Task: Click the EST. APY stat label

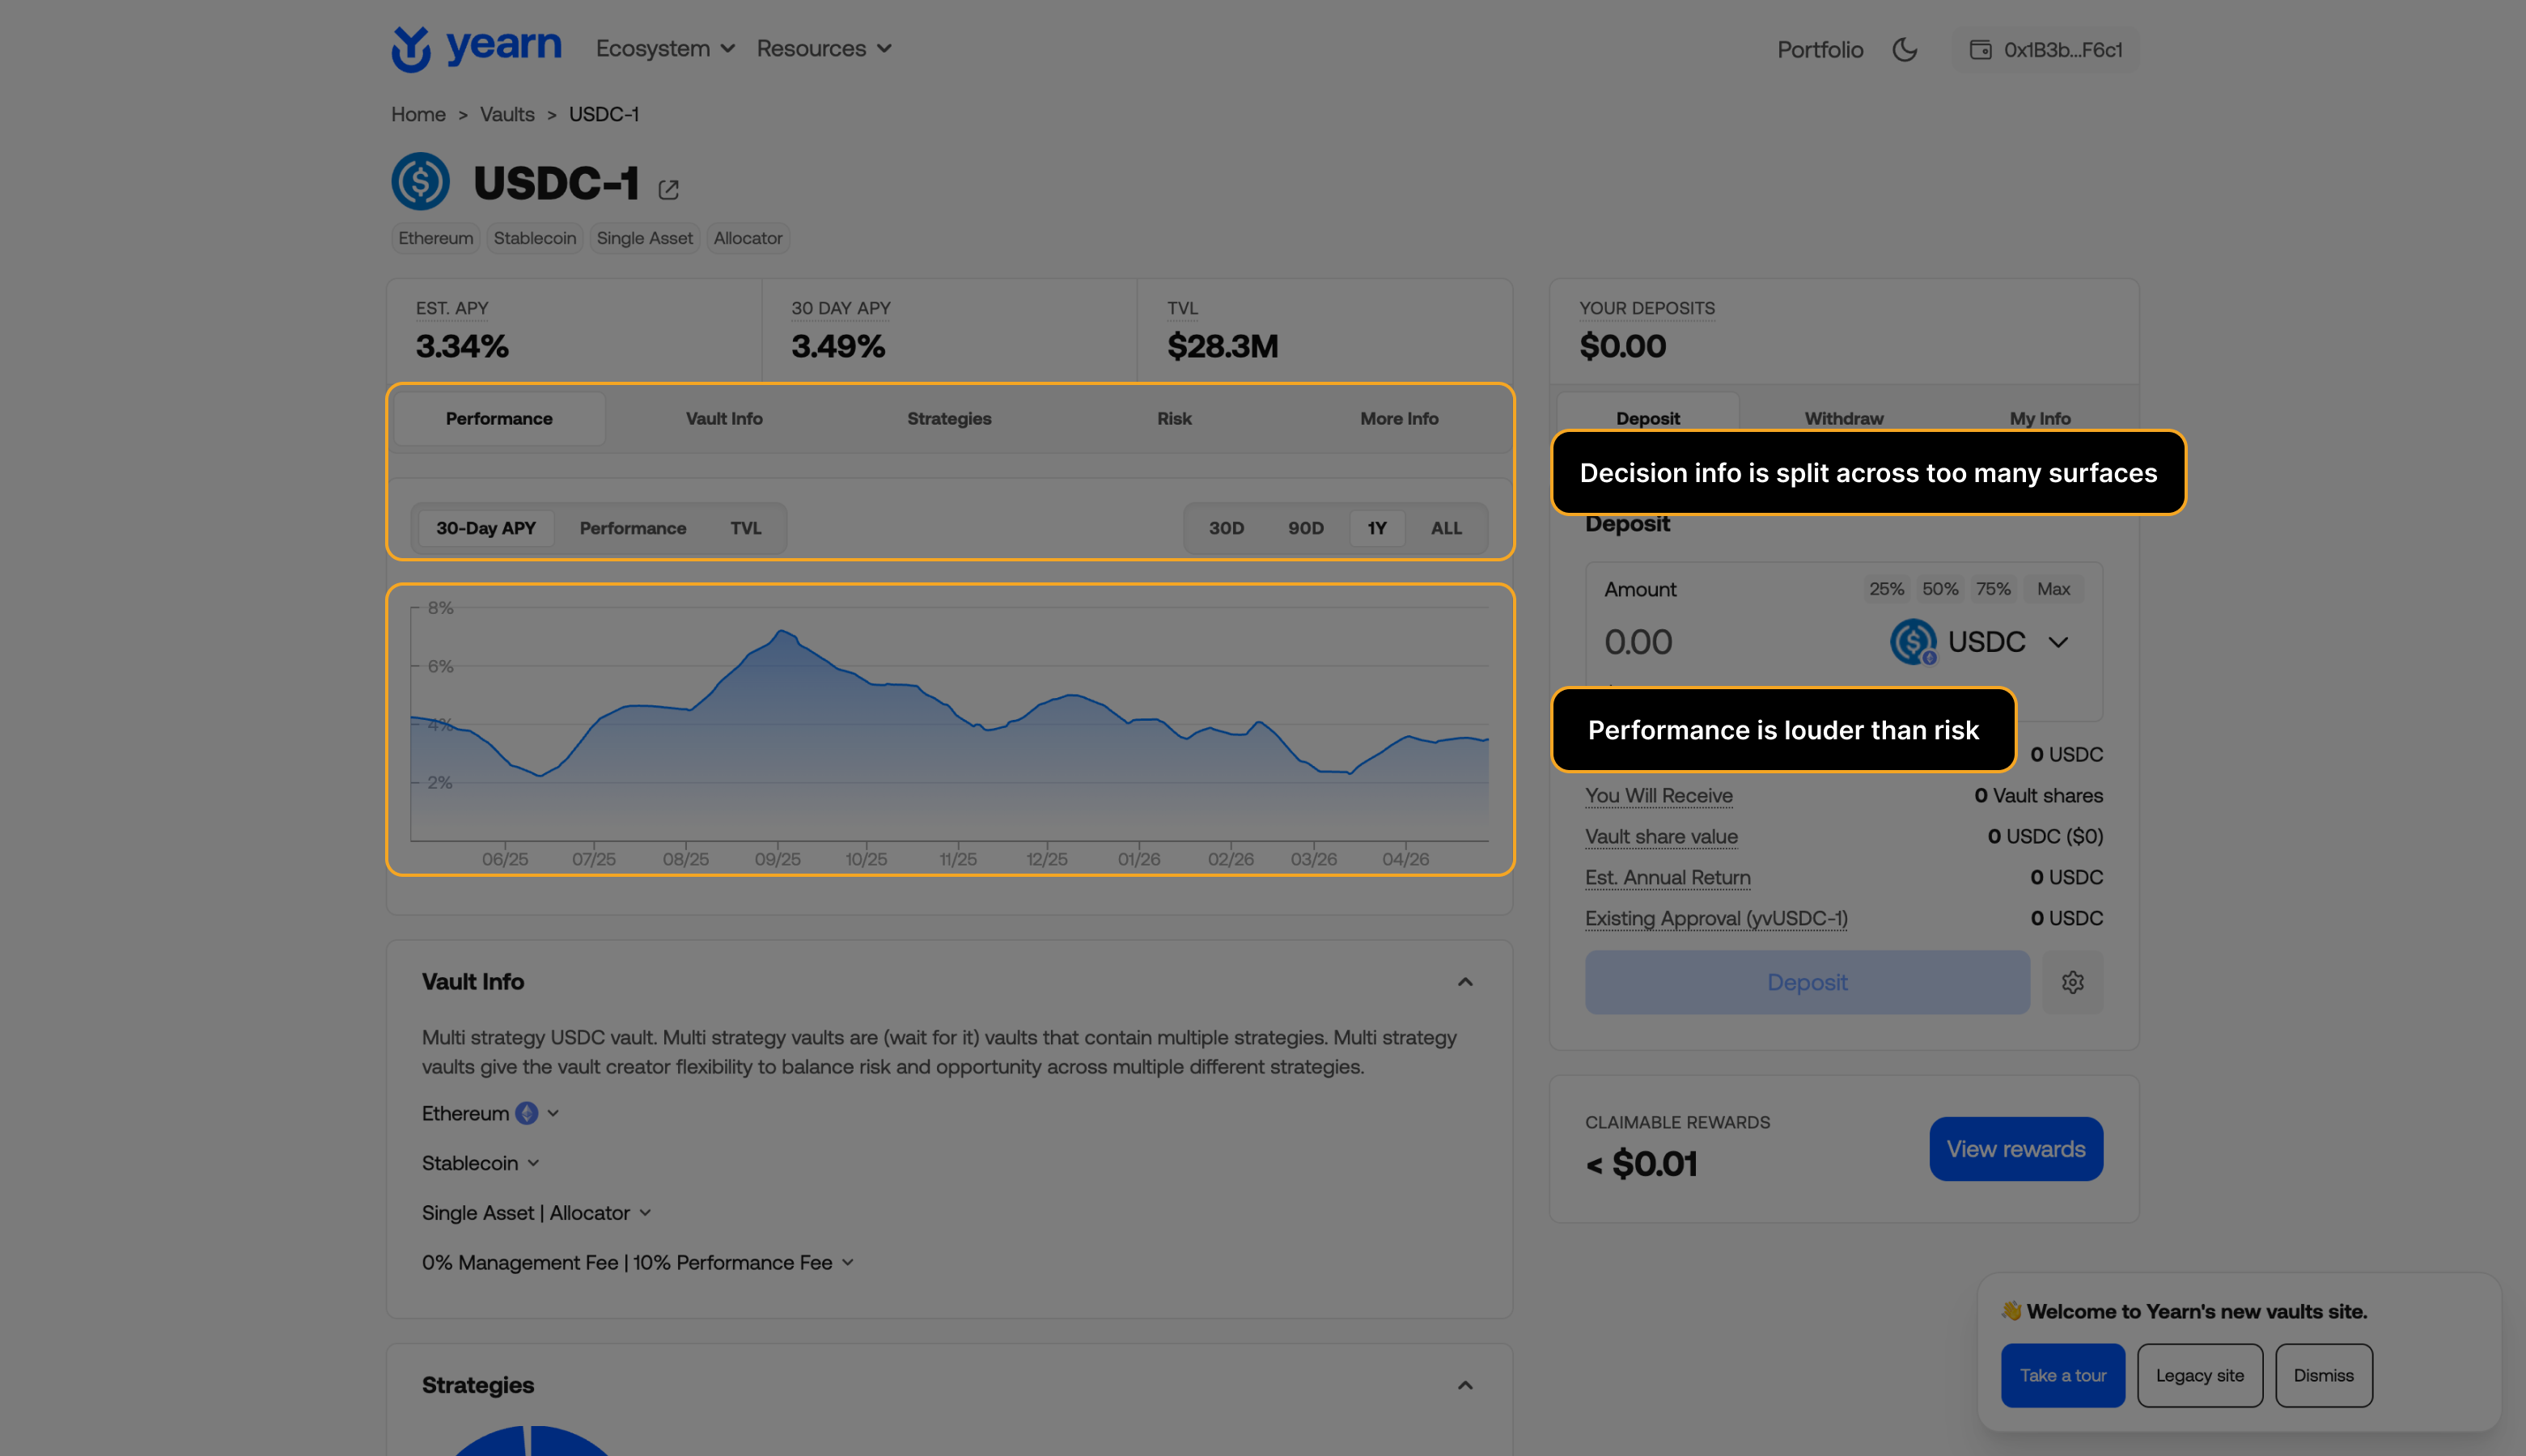Action: (x=452, y=308)
